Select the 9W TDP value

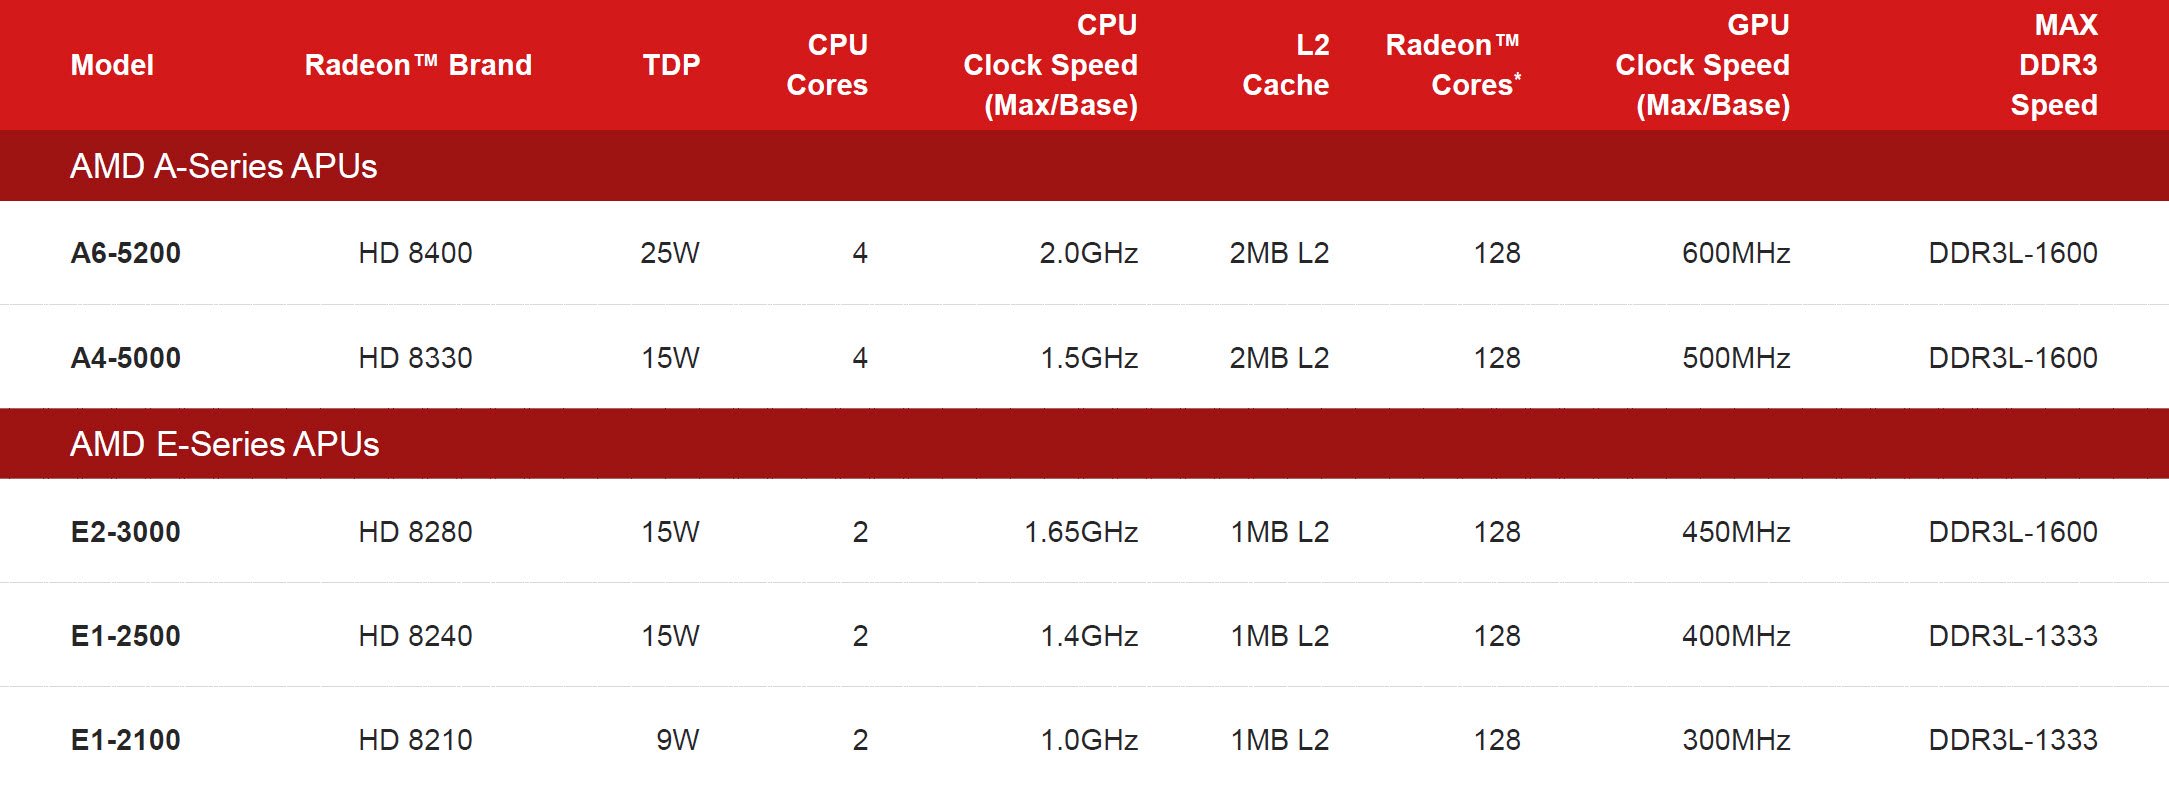(x=678, y=740)
